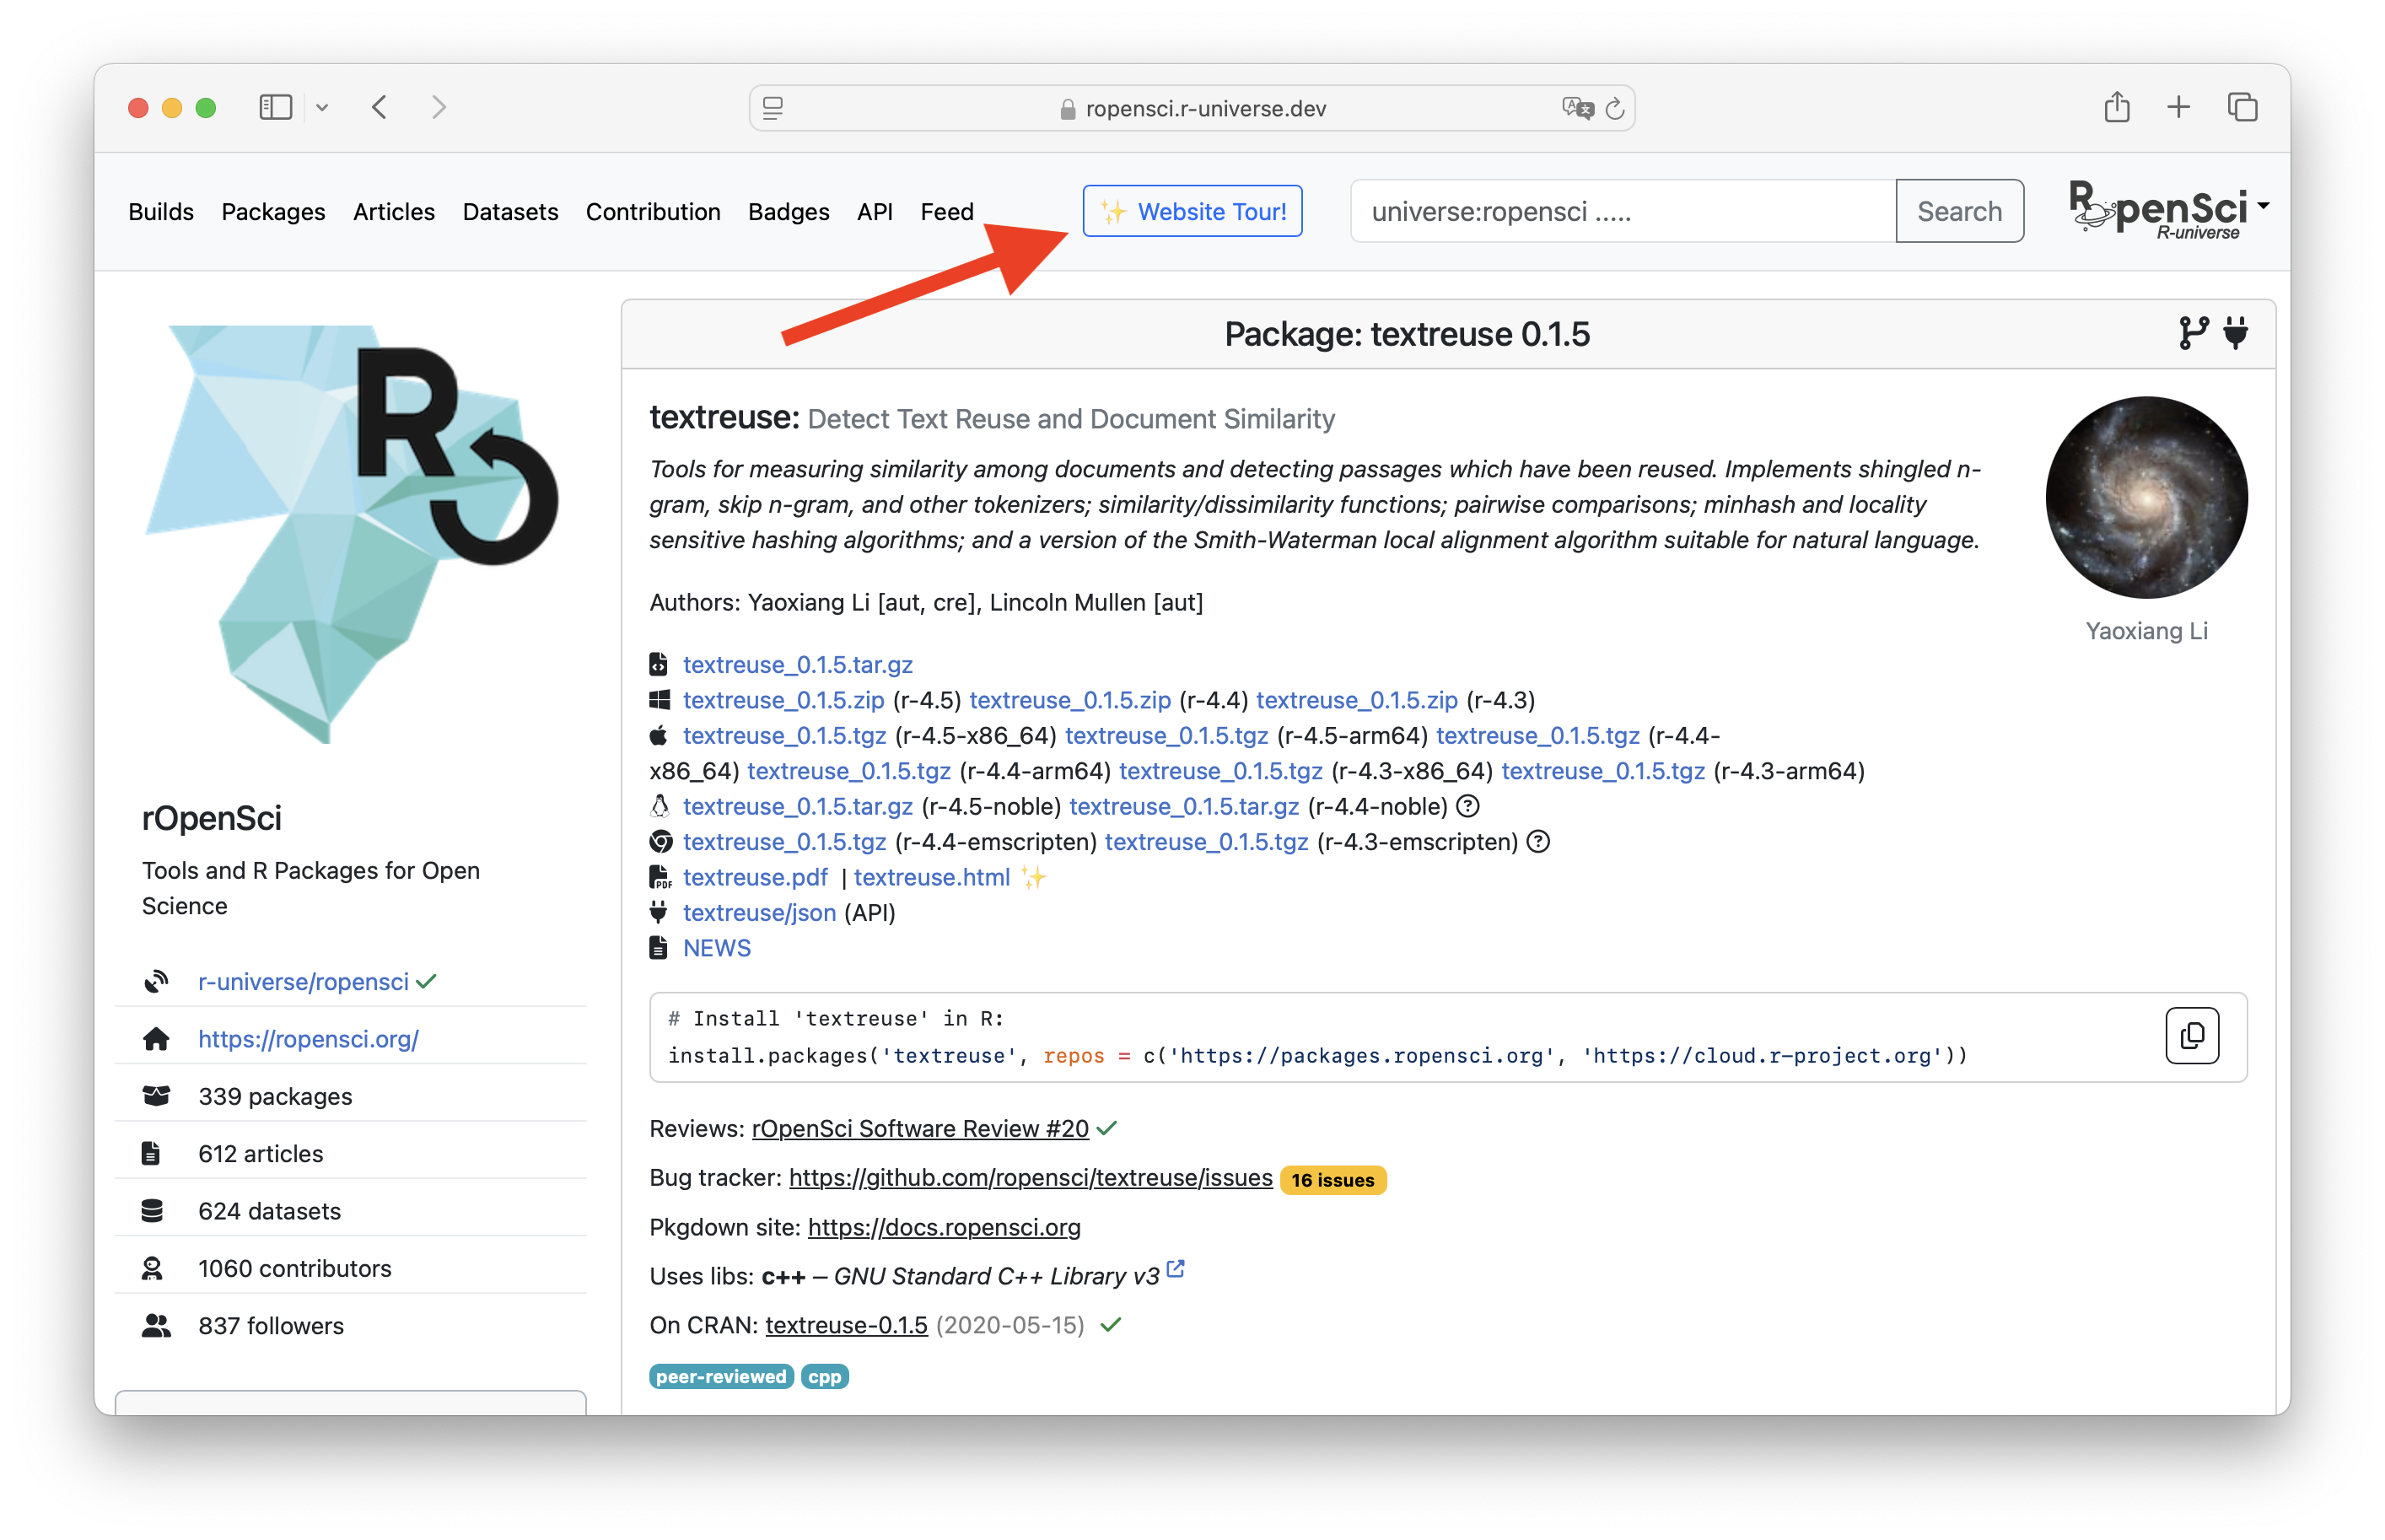Click the git branch icon in package header
The width and height of the screenshot is (2385, 1540).
(2193, 333)
